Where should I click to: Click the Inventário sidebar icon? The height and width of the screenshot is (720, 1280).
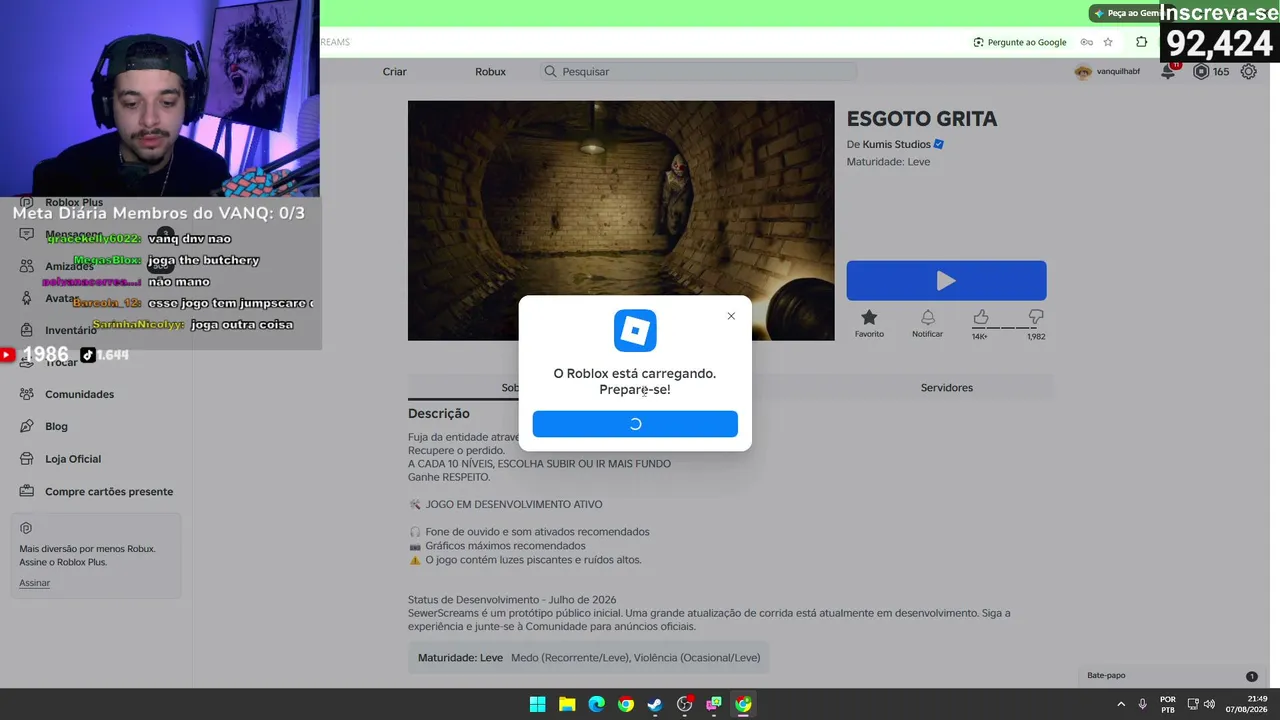27,330
